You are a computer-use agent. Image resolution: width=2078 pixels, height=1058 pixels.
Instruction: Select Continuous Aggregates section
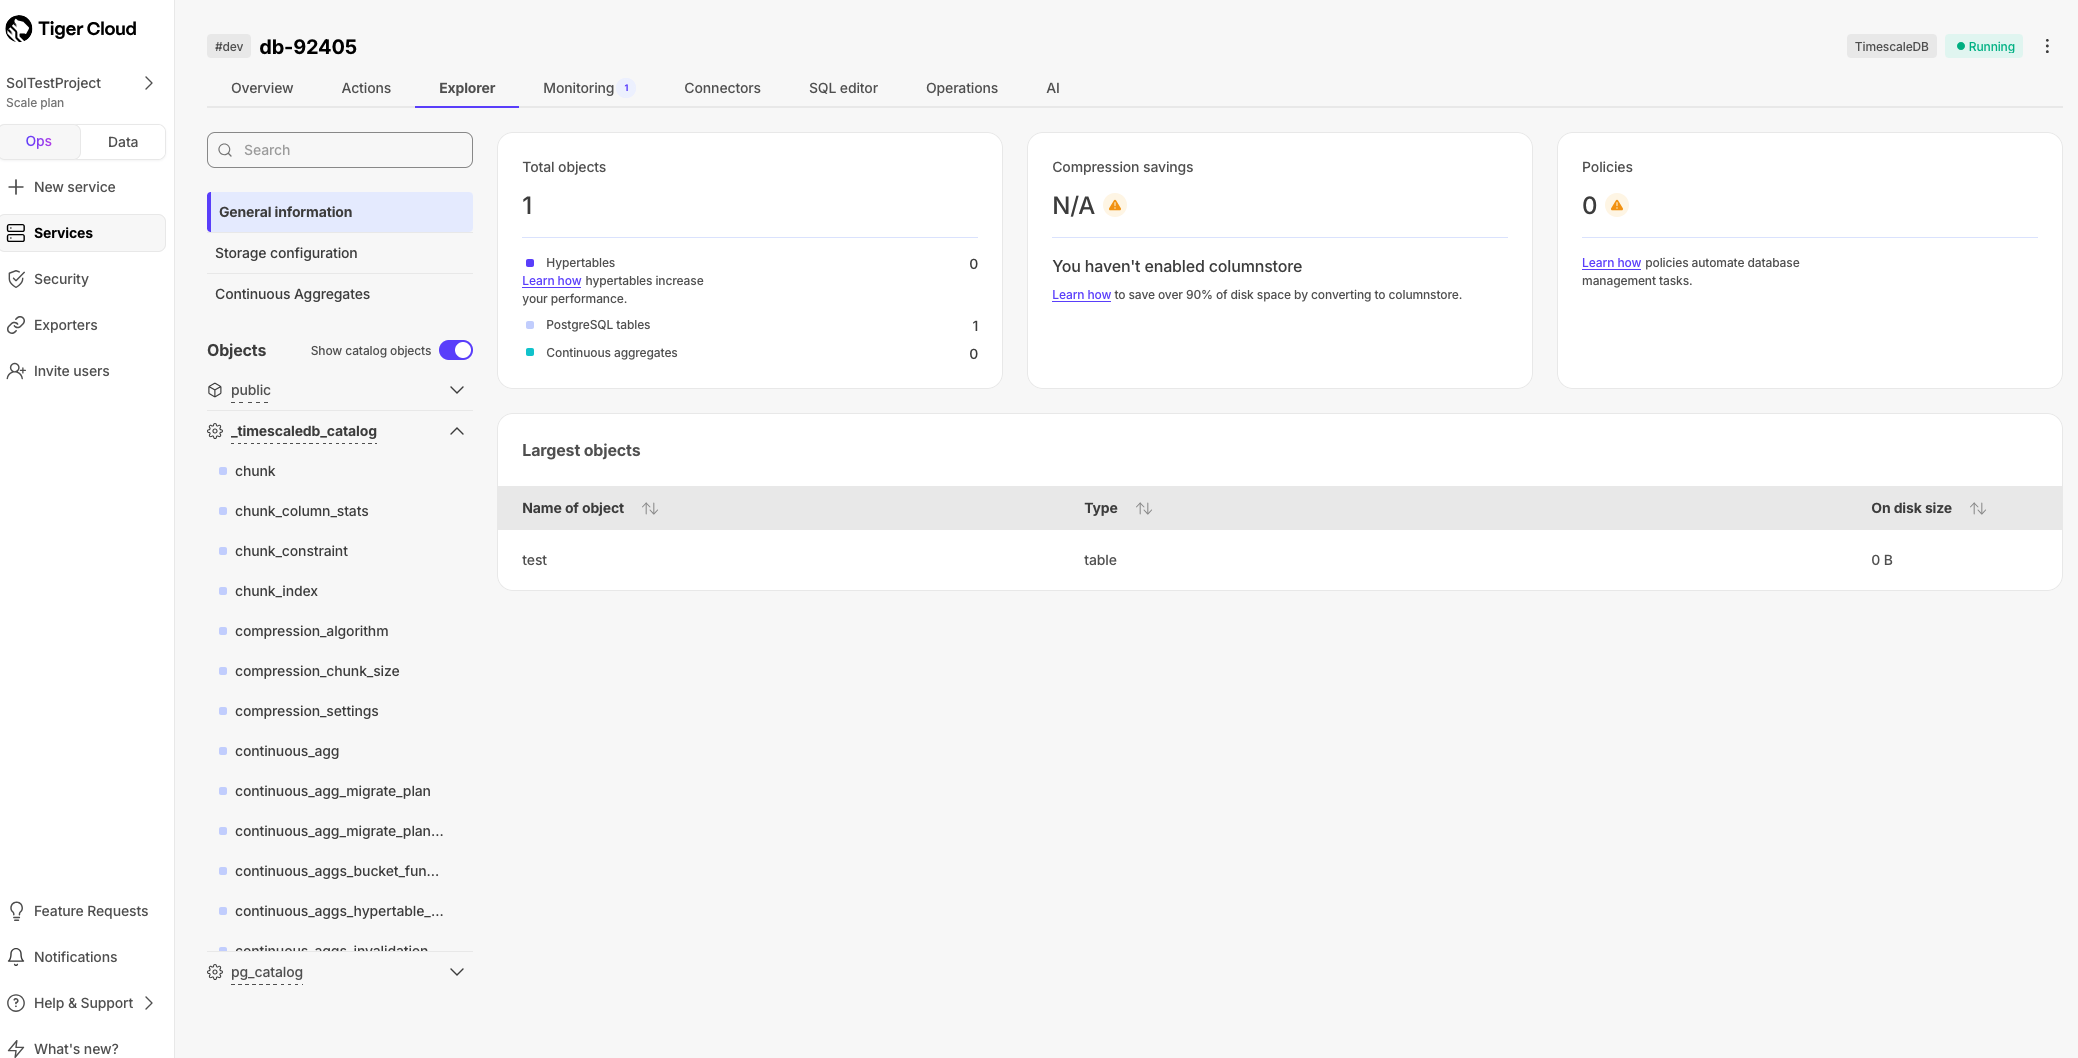point(340,294)
